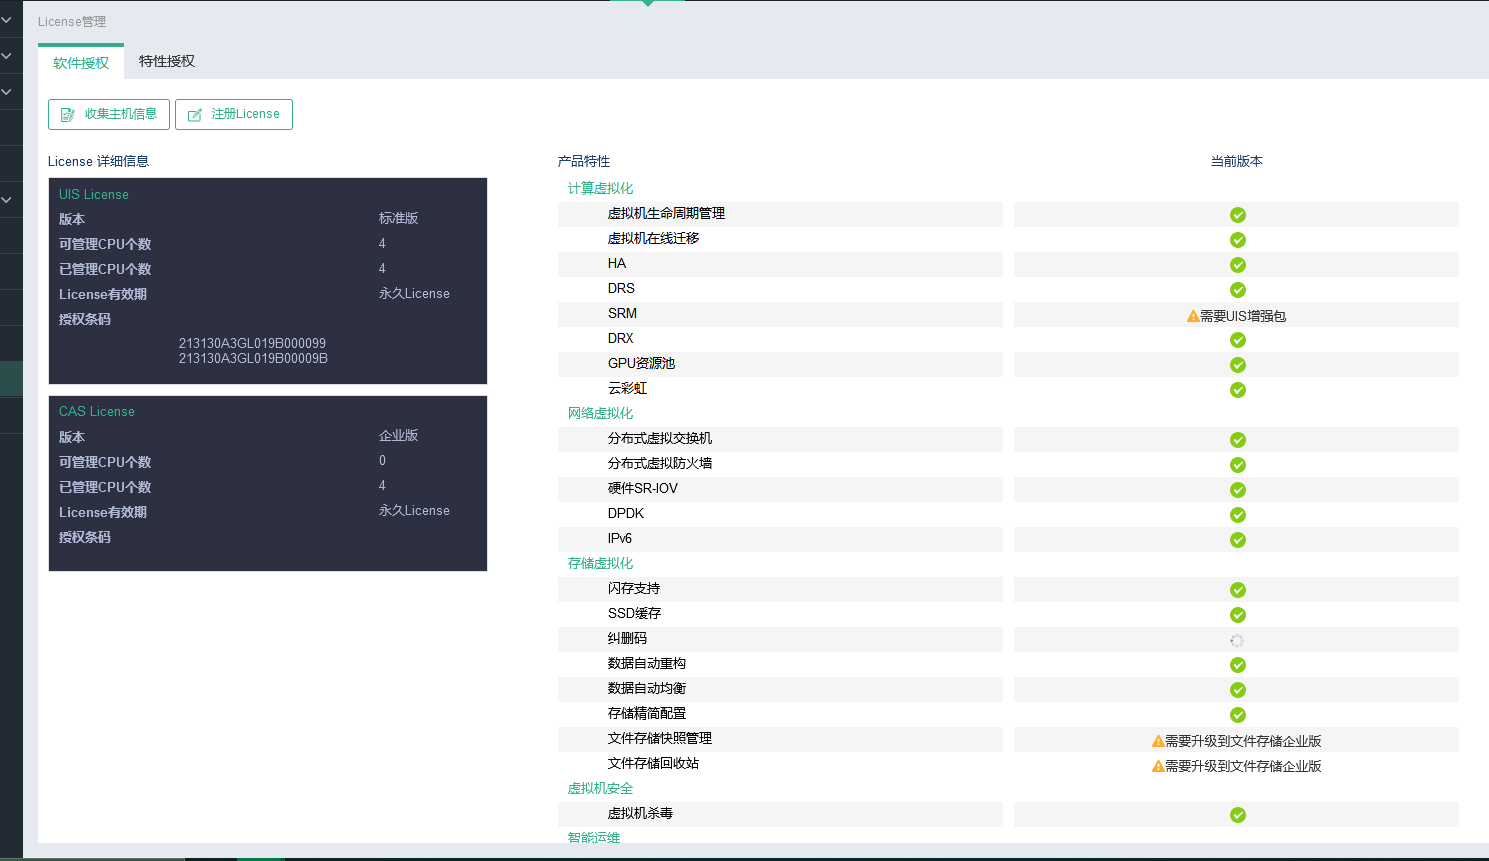Click the 收集主机信息 button
The image size is (1489, 861).
(109, 114)
